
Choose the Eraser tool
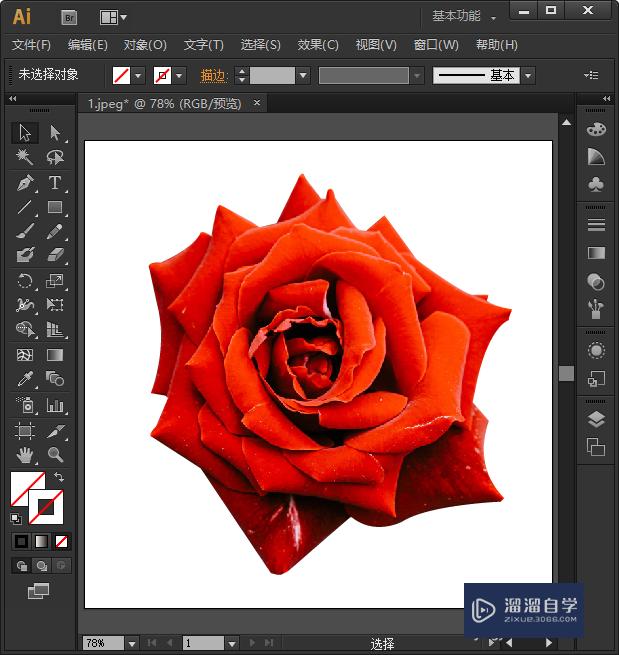55,255
